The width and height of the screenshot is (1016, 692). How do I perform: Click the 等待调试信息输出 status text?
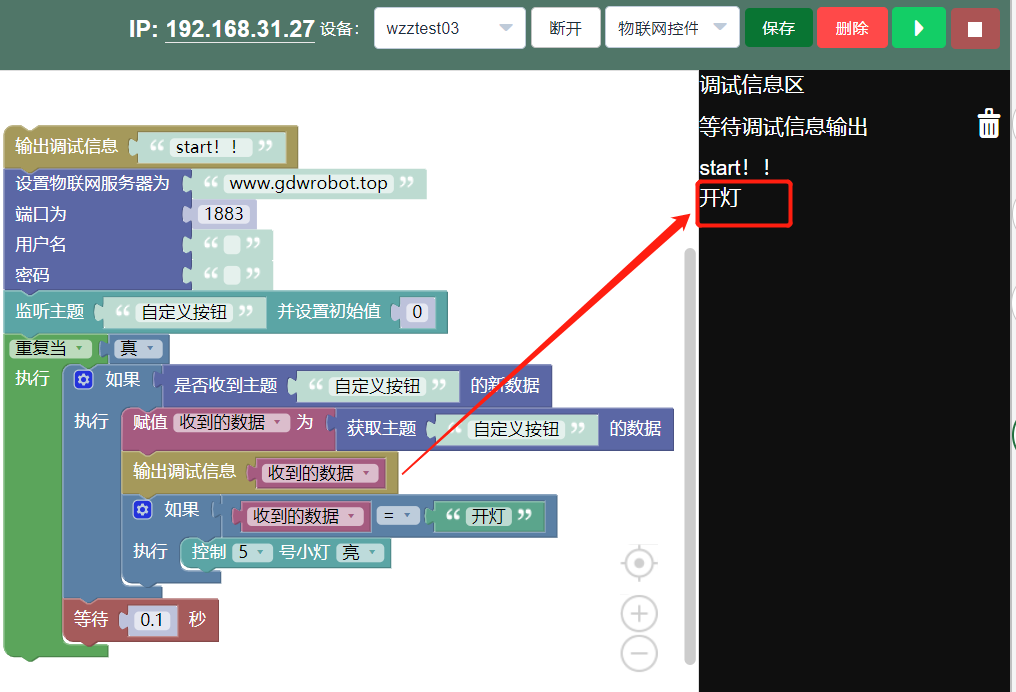click(783, 126)
